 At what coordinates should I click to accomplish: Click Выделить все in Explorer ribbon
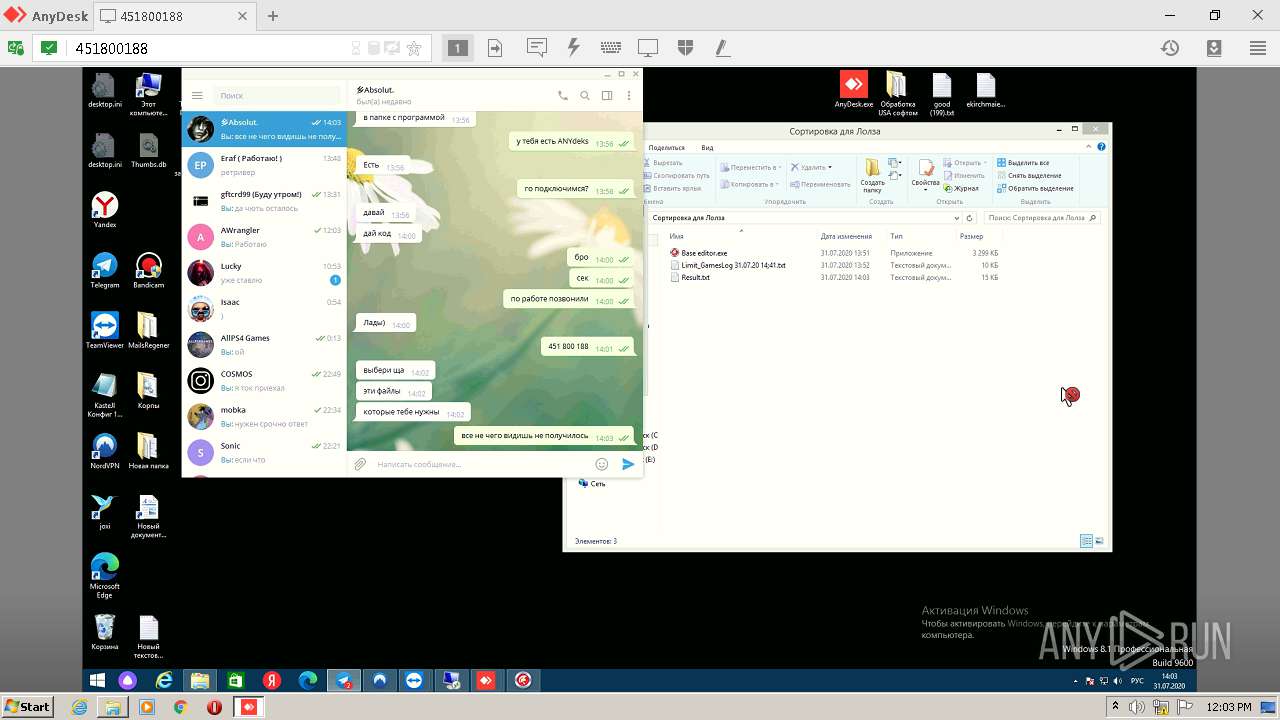pos(1024,162)
